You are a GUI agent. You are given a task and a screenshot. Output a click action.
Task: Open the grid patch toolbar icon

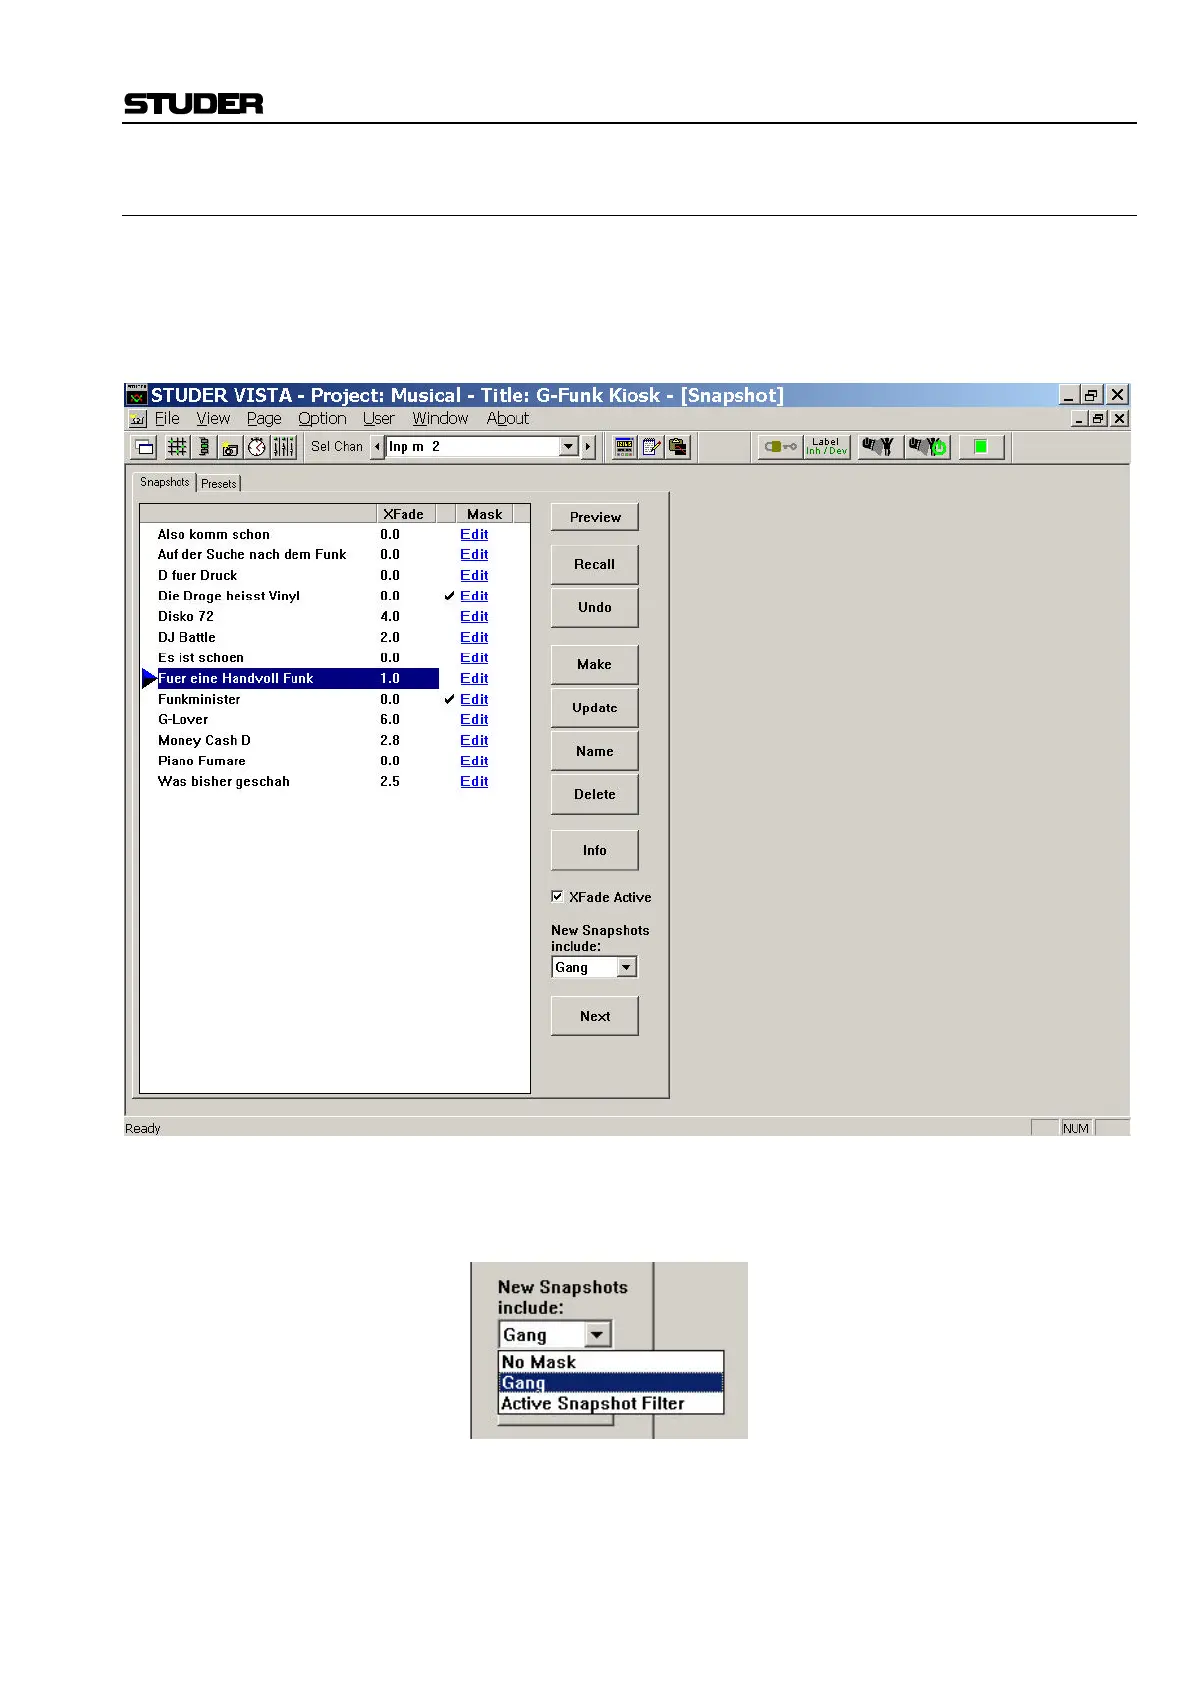click(x=177, y=447)
